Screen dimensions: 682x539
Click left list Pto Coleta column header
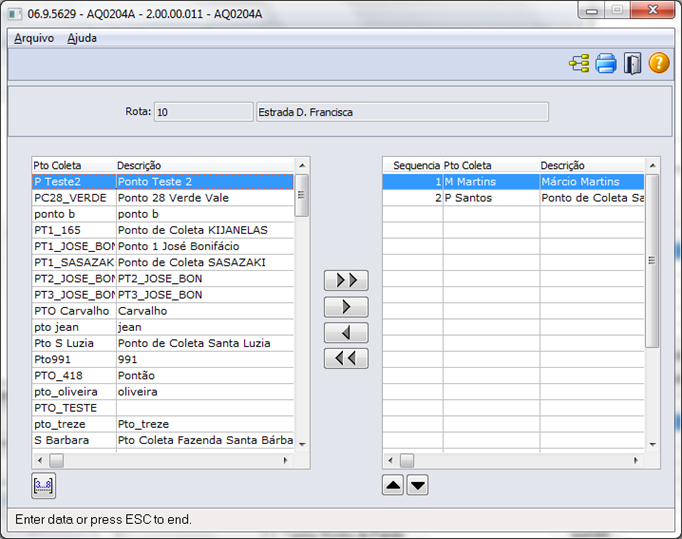[74, 165]
